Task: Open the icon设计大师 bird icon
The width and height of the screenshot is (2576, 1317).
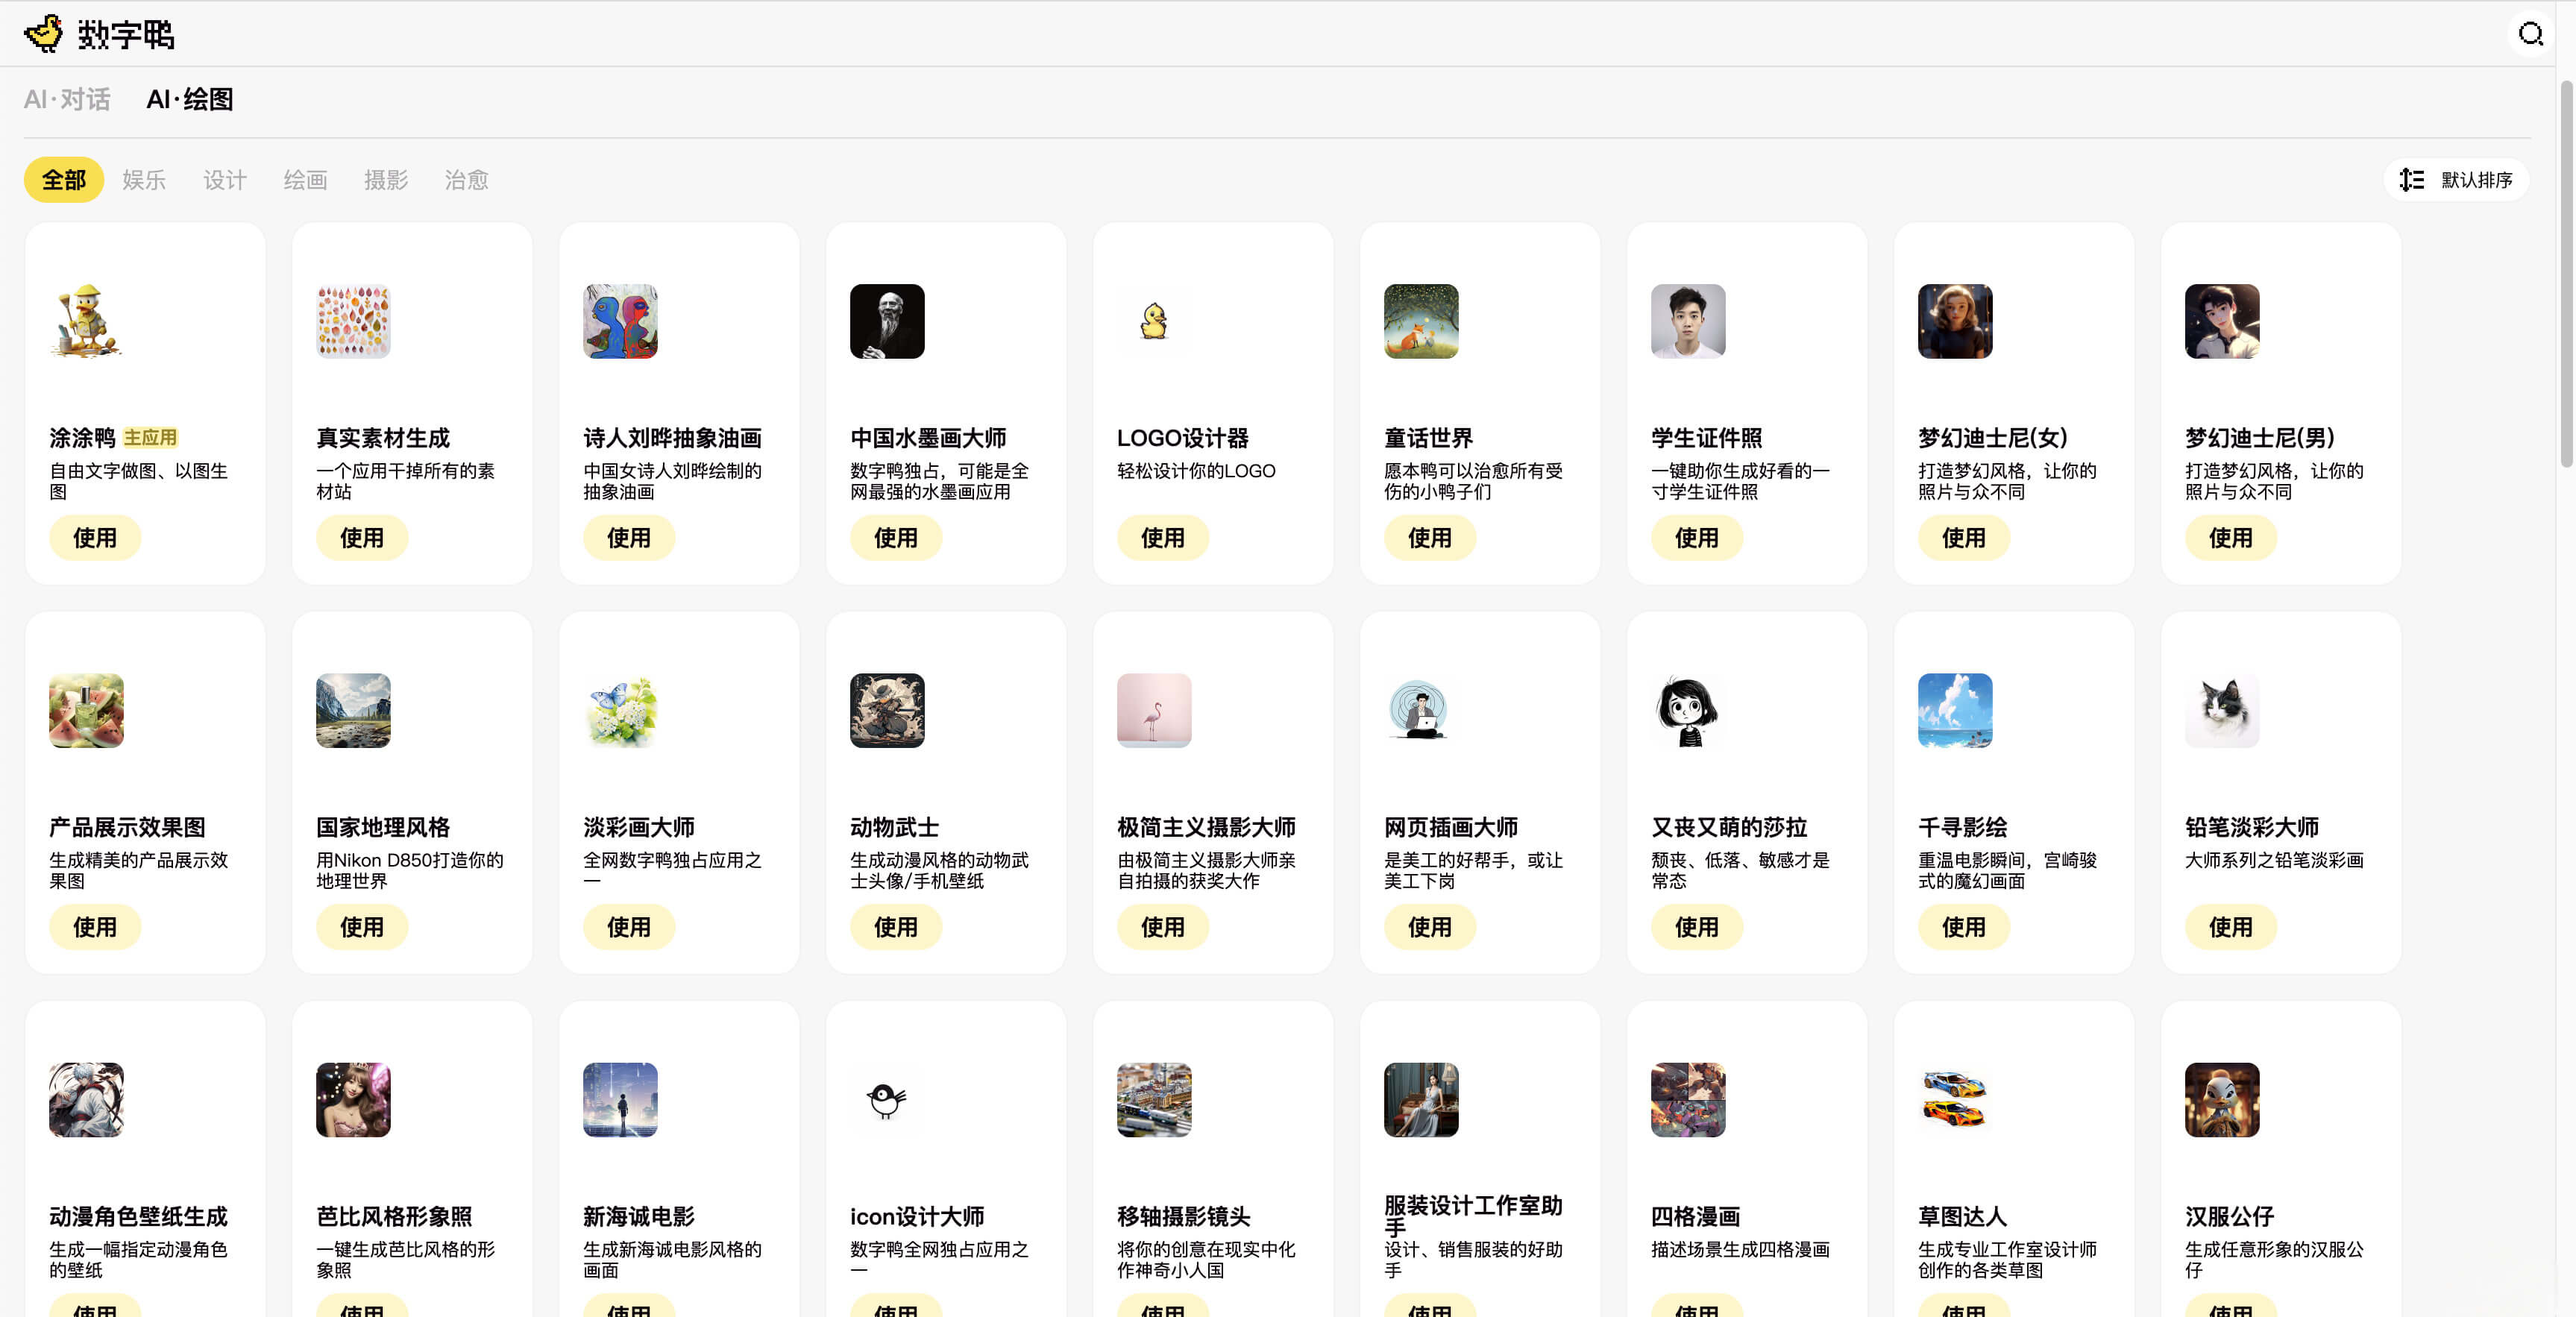Action: click(x=886, y=1099)
